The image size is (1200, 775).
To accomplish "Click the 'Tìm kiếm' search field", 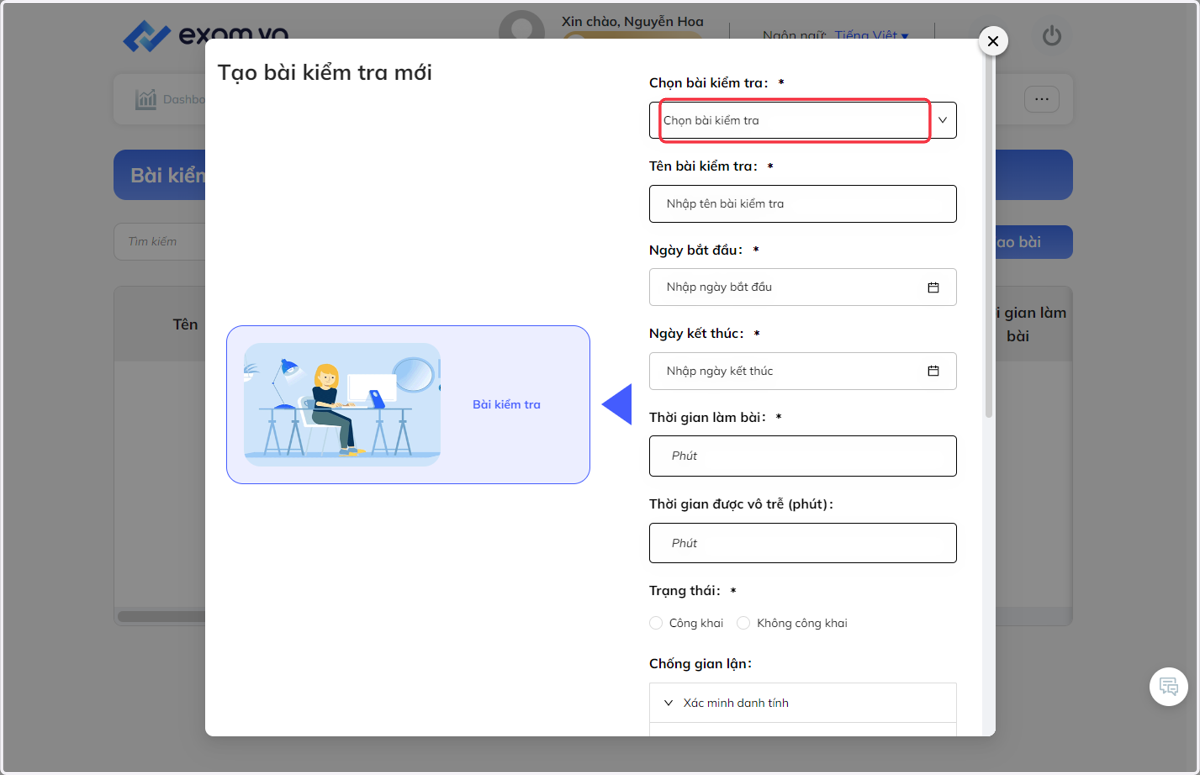I will tap(160, 241).
